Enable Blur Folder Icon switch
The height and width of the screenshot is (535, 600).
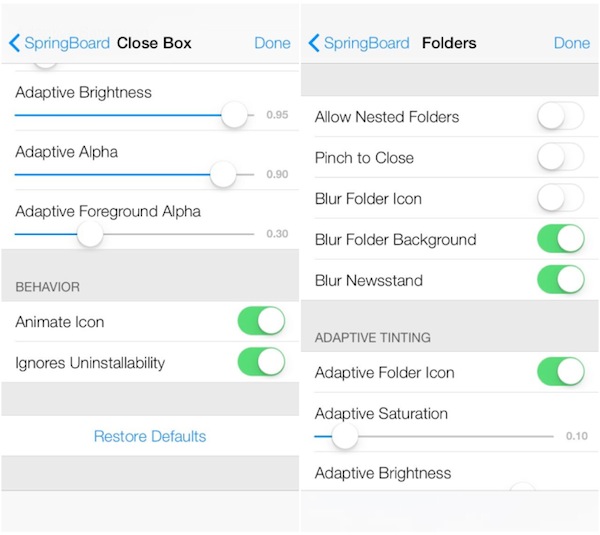click(560, 199)
